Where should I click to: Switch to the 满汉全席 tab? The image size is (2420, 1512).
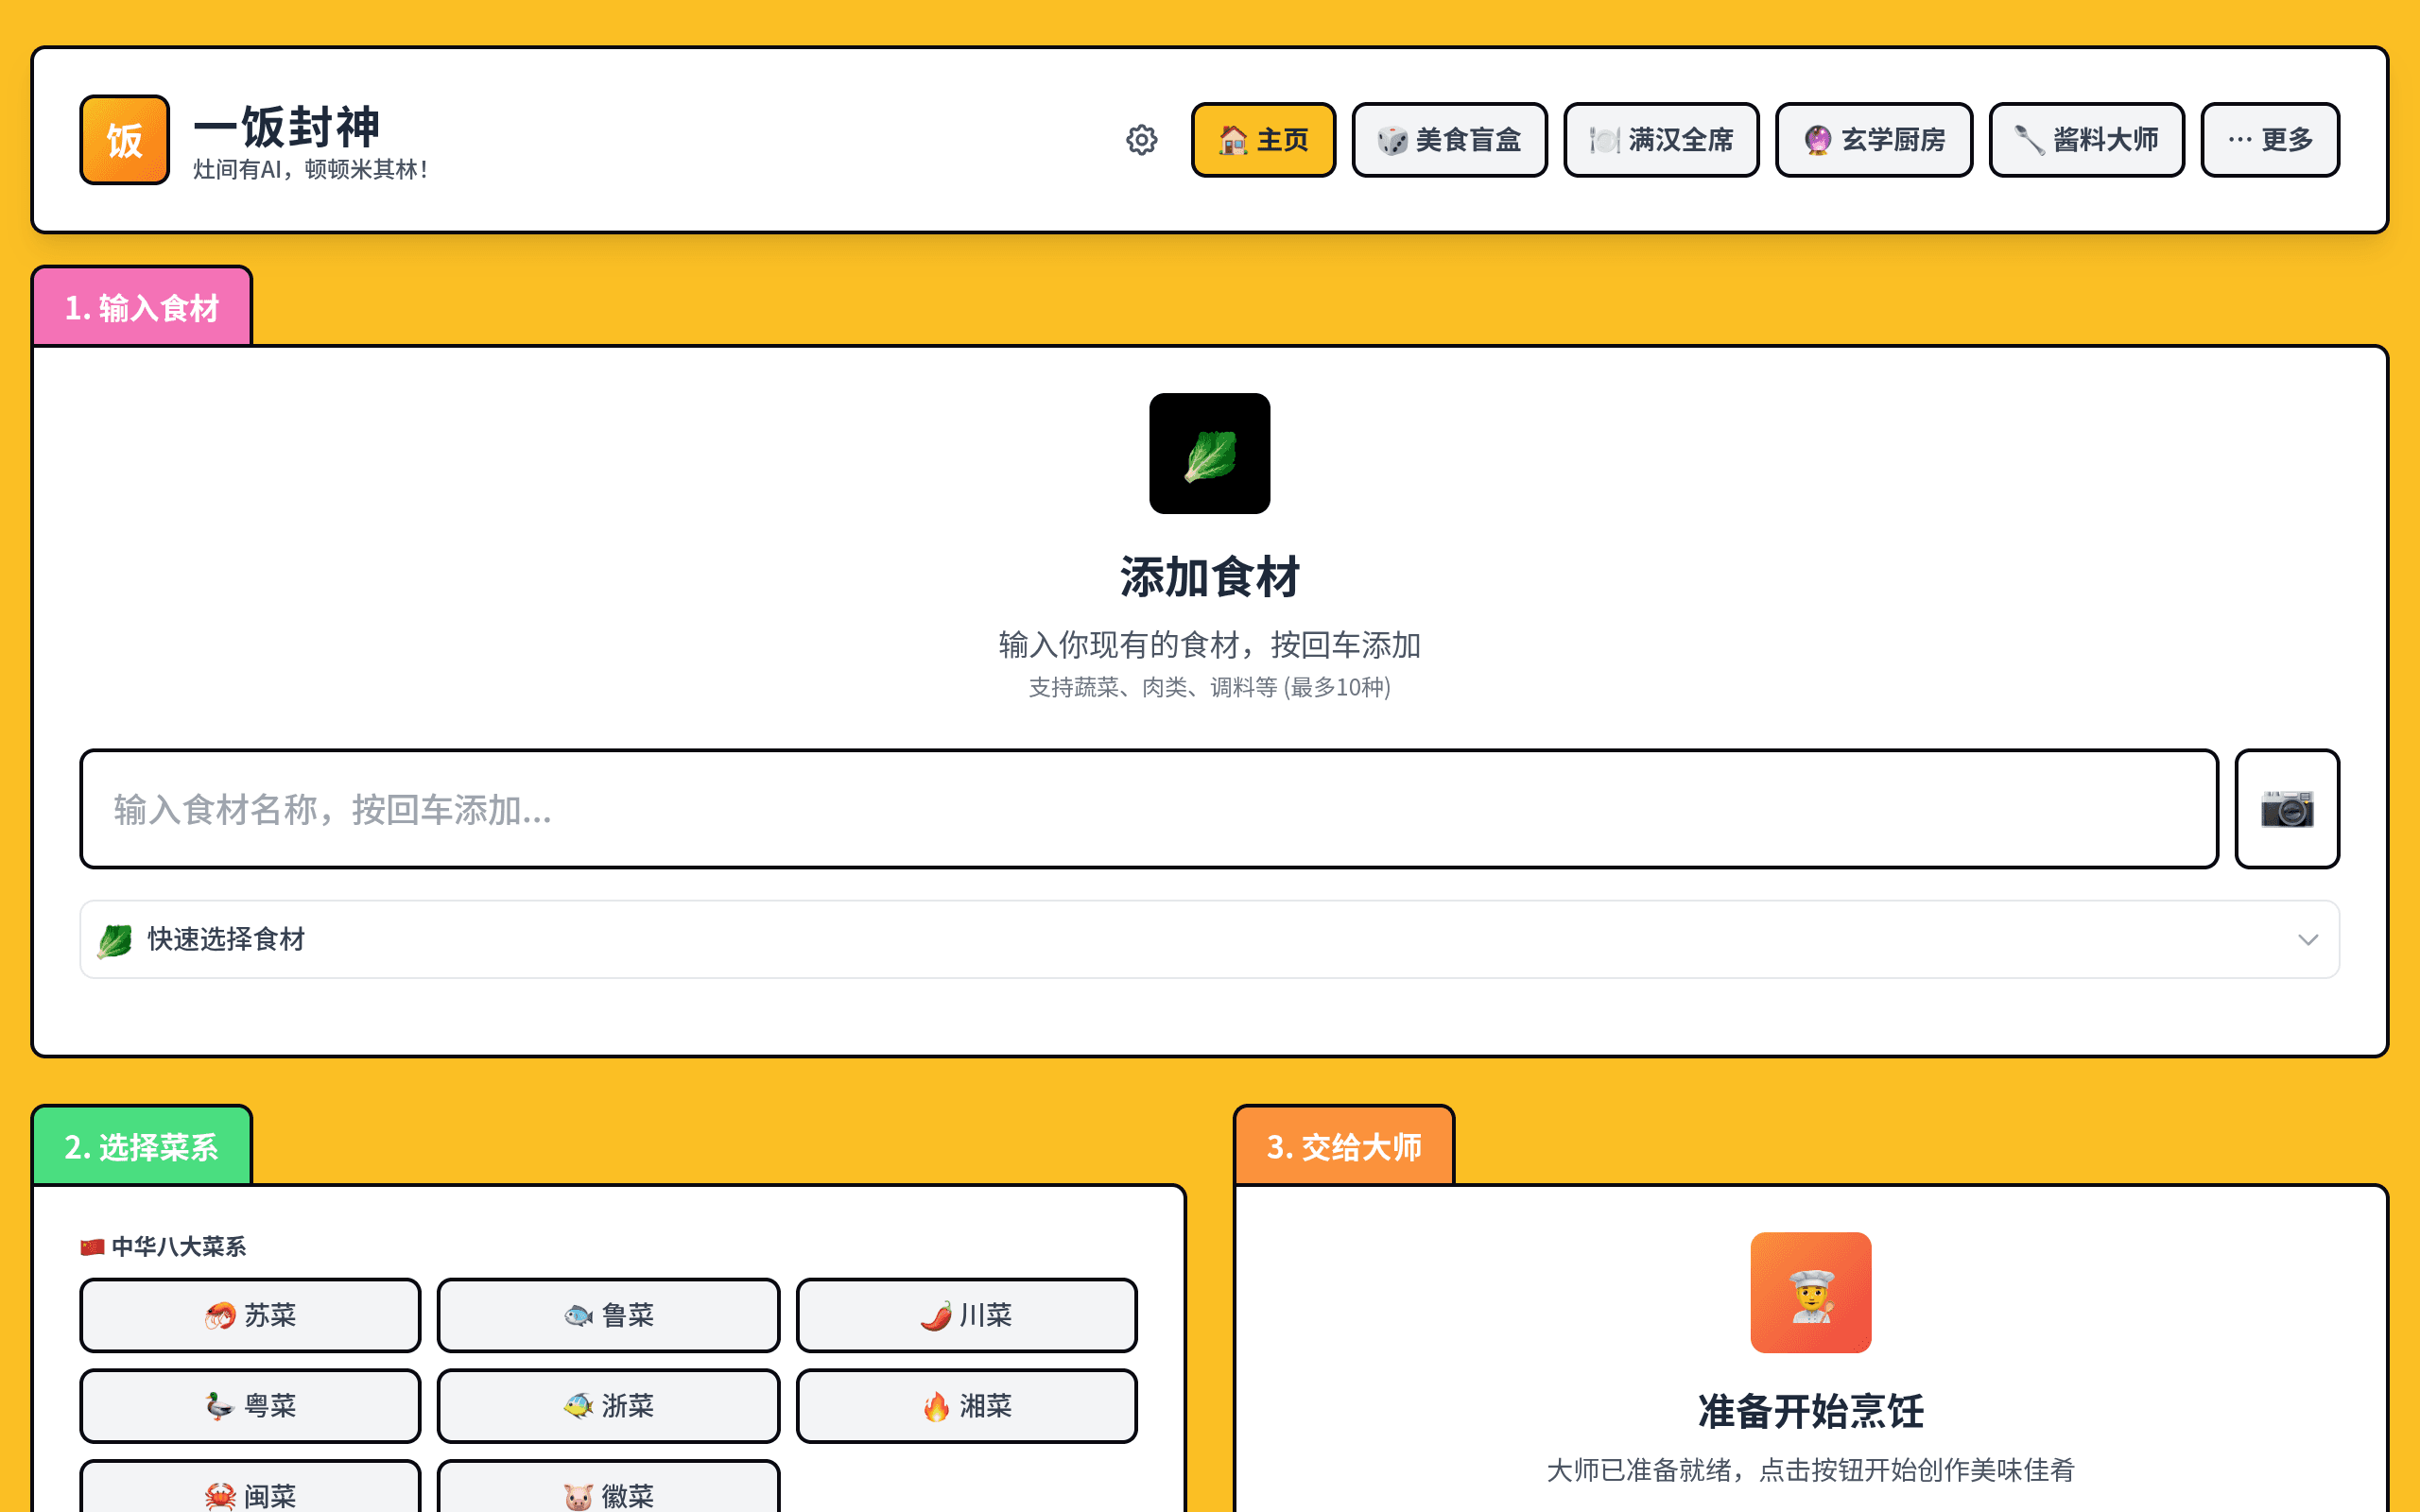pos(1661,140)
